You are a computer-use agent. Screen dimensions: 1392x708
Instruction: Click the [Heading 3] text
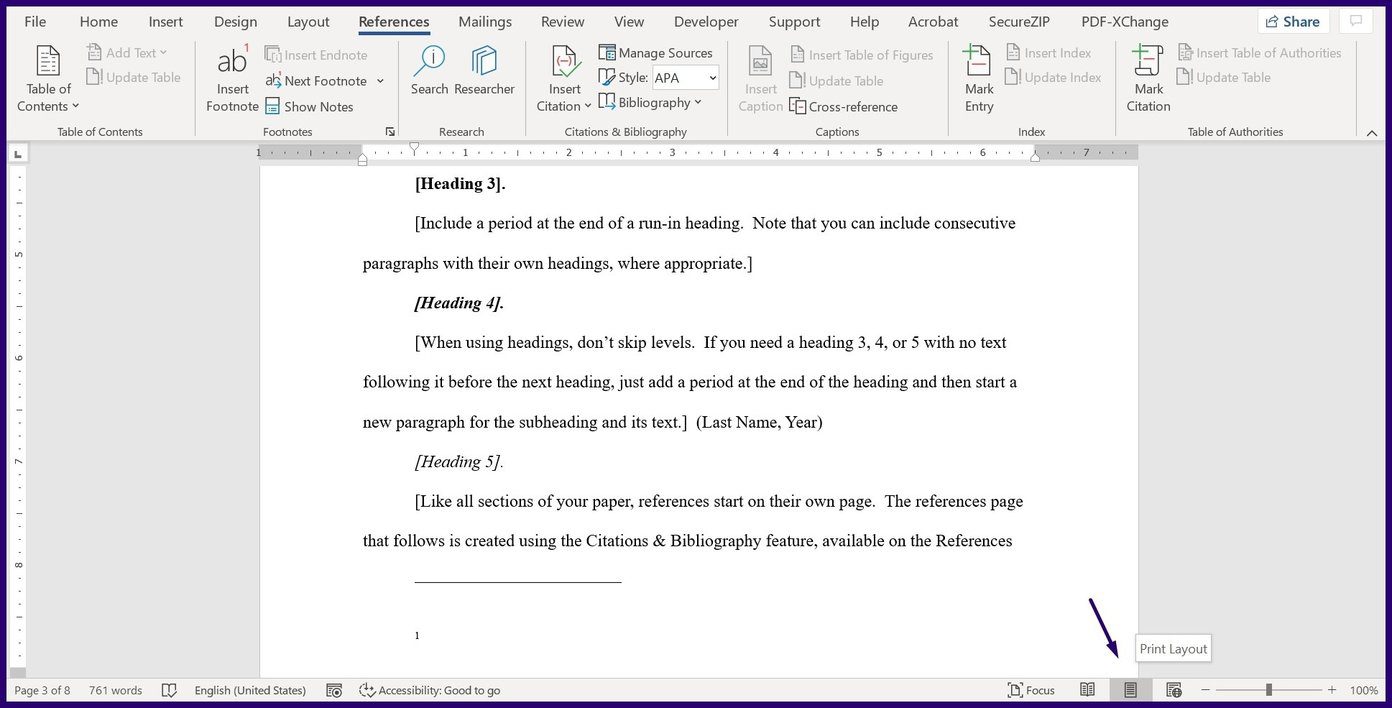(460, 184)
